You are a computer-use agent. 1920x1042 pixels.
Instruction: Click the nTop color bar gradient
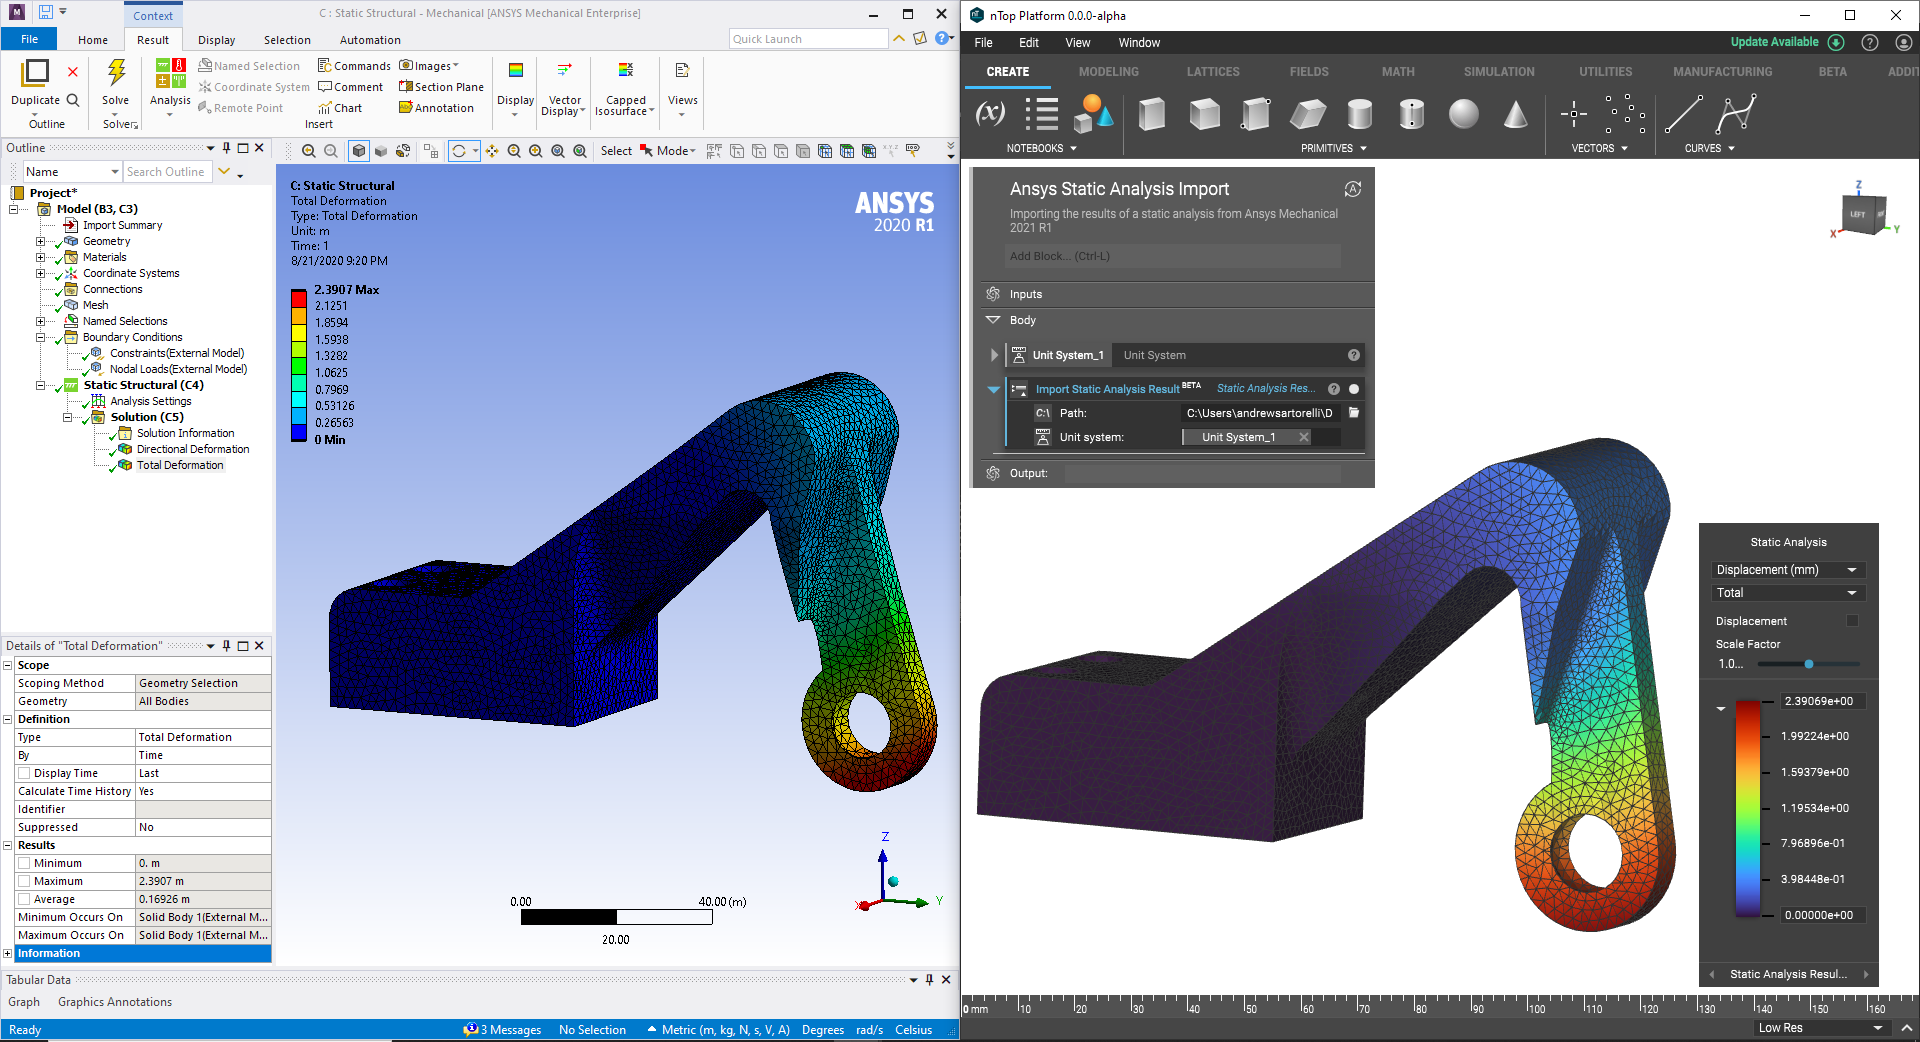1747,808
